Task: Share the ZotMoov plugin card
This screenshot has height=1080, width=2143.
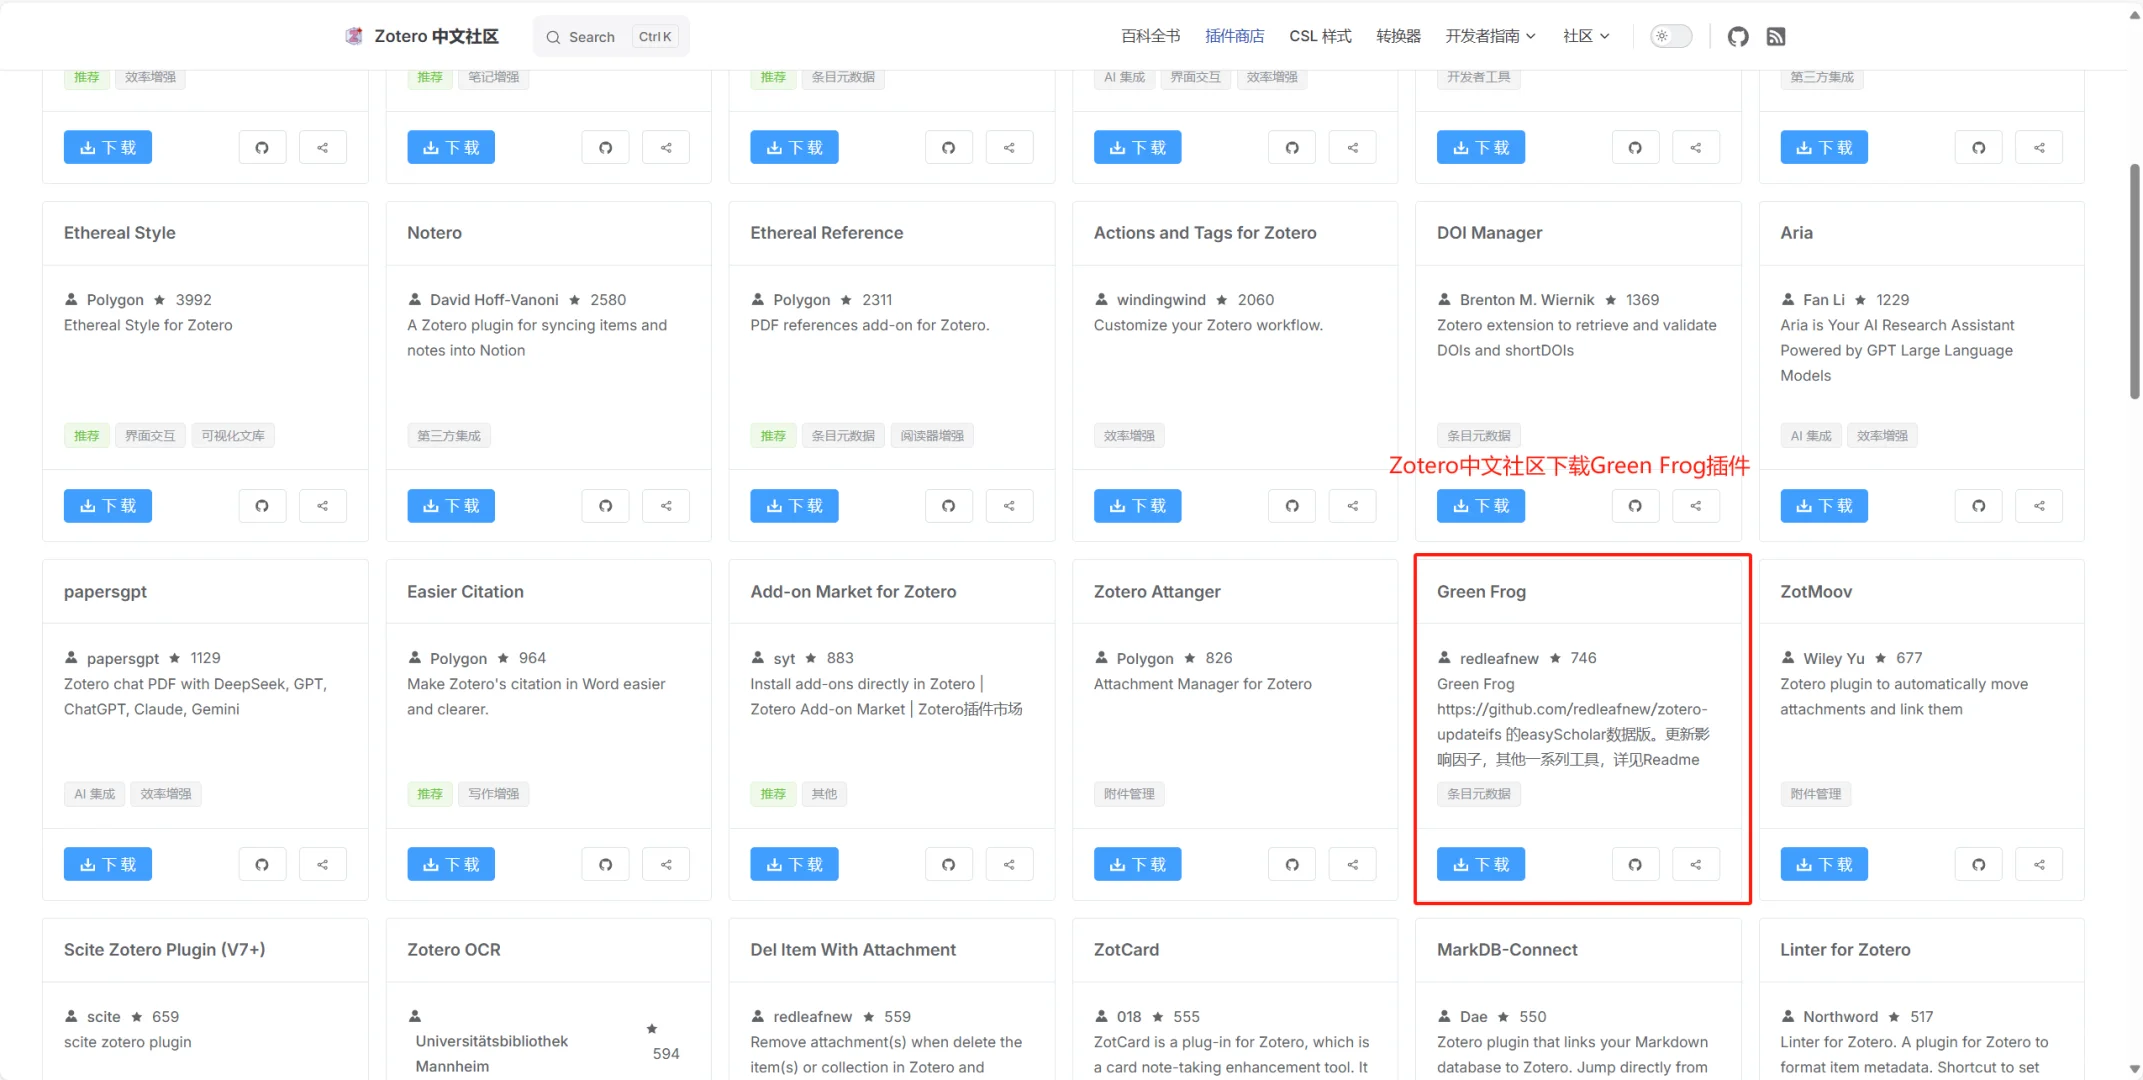Action: click(2039, 864)
